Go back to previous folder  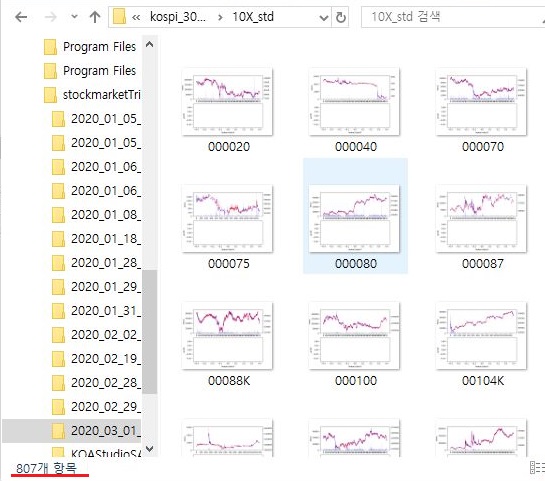pos(21,17)
